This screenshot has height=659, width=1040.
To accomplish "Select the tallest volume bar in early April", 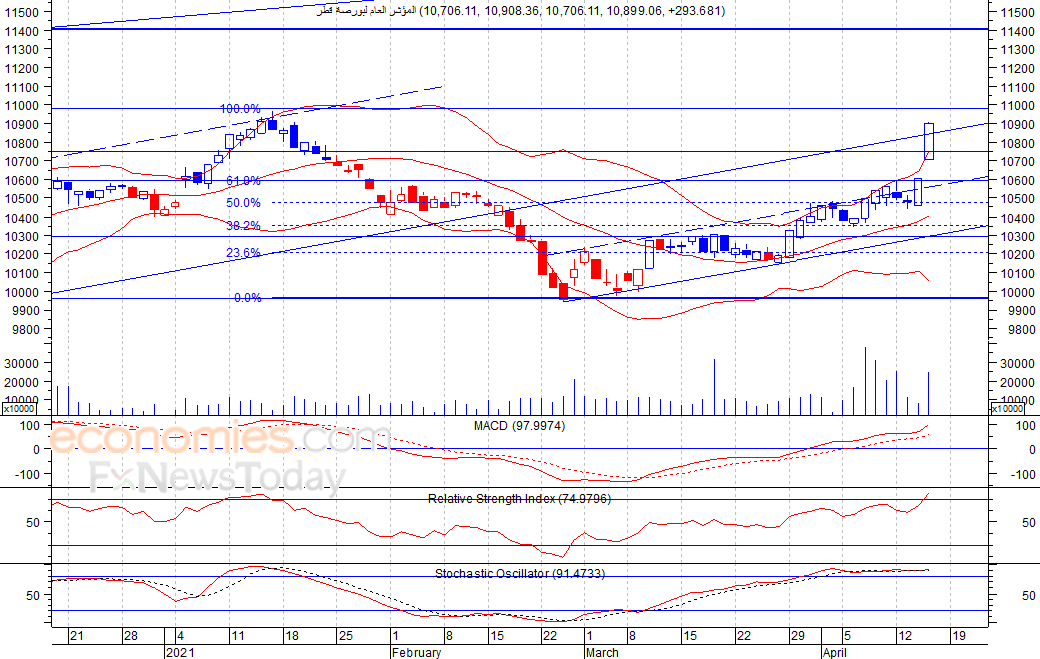I will point(865,381).
